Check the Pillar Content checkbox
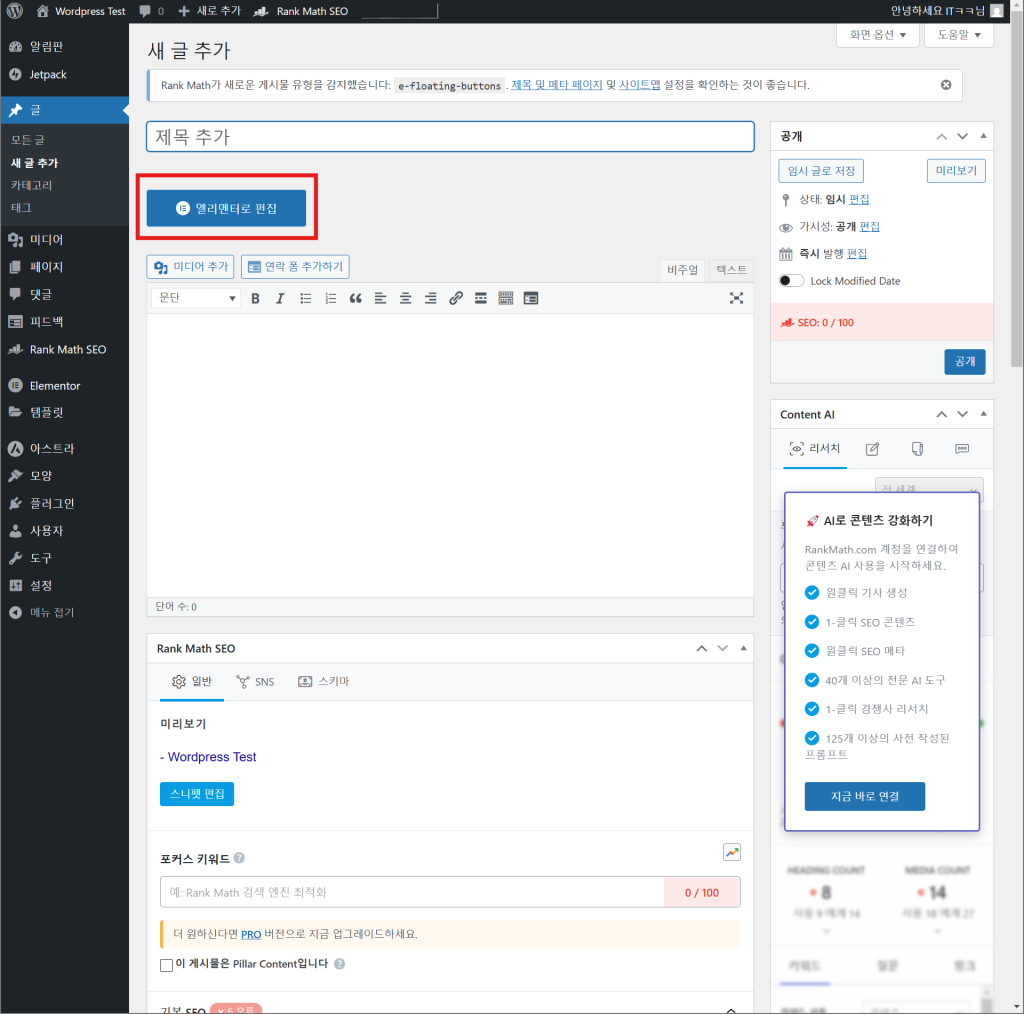Viewport: 1024px width, 1014px height. point(167,965)
